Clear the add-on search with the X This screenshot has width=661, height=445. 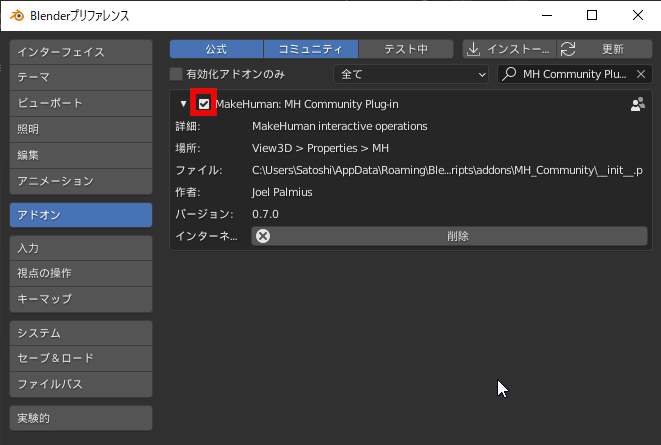pos(641,74)
